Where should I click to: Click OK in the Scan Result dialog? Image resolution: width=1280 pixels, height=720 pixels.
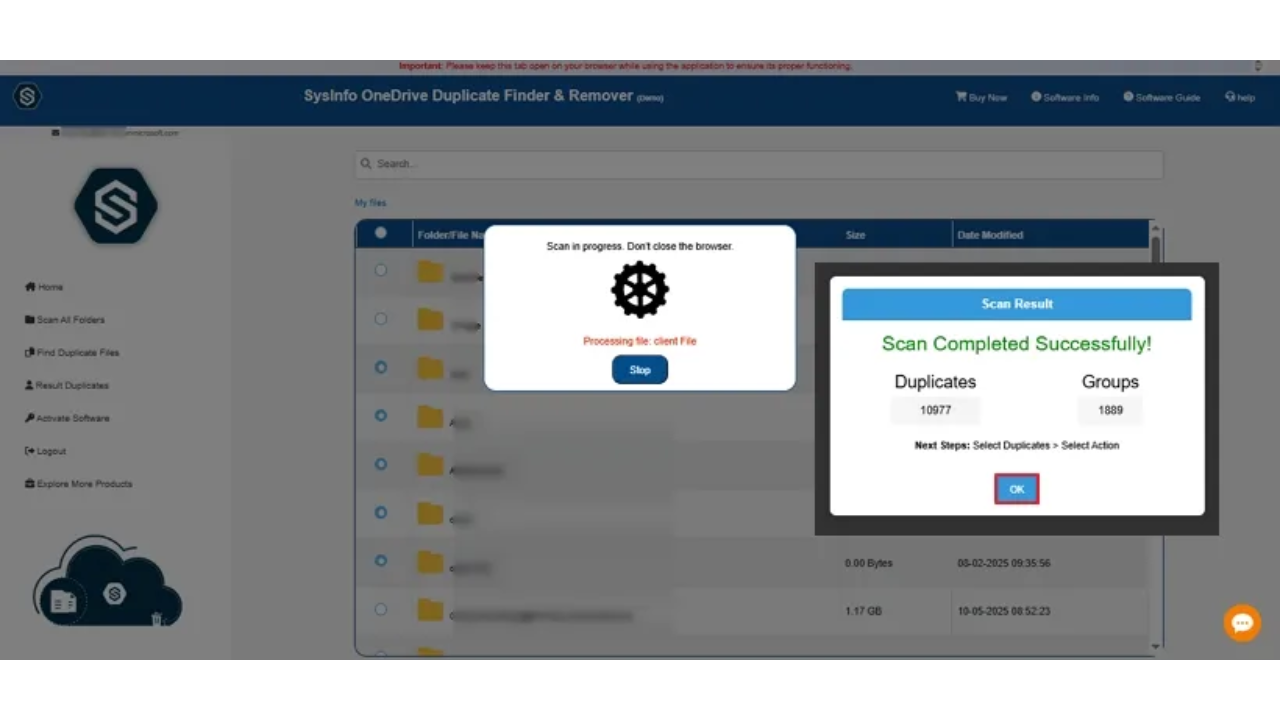point(1017,489)
